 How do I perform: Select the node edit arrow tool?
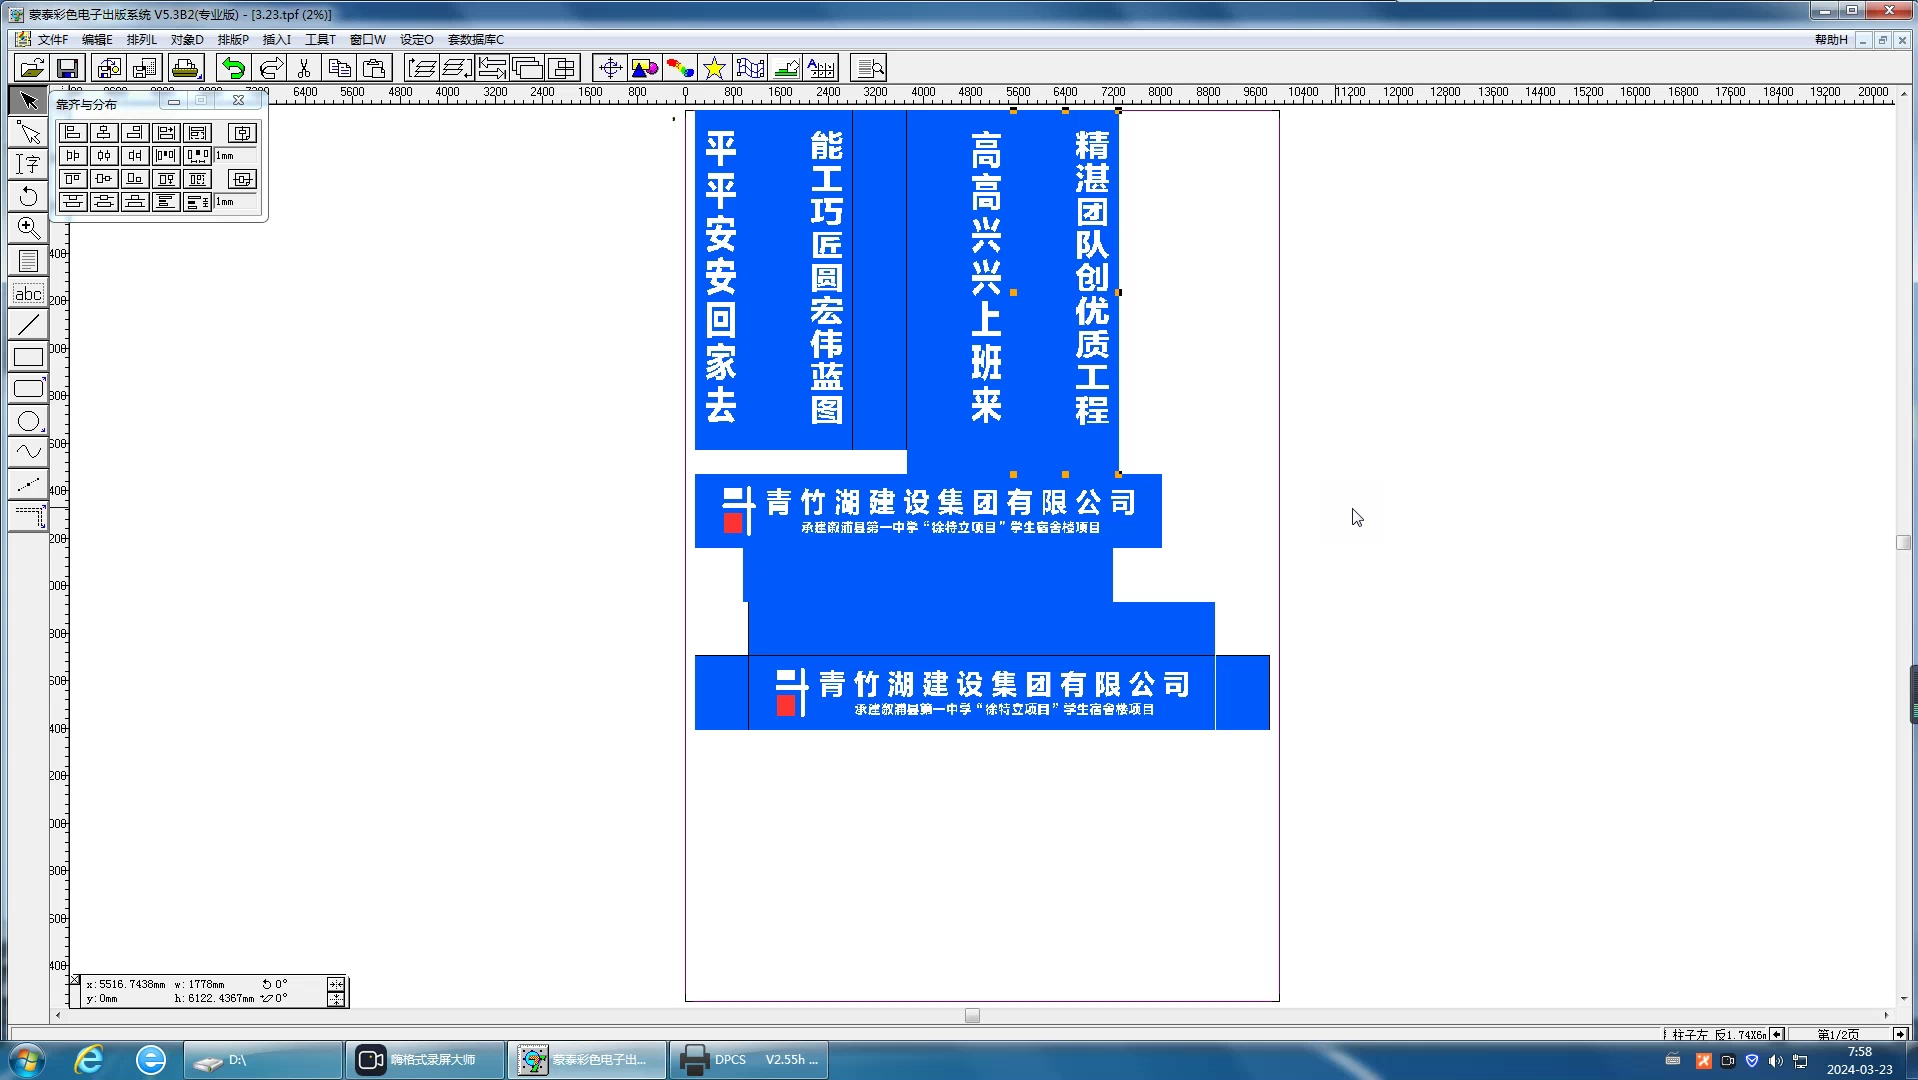click(28, 132)
